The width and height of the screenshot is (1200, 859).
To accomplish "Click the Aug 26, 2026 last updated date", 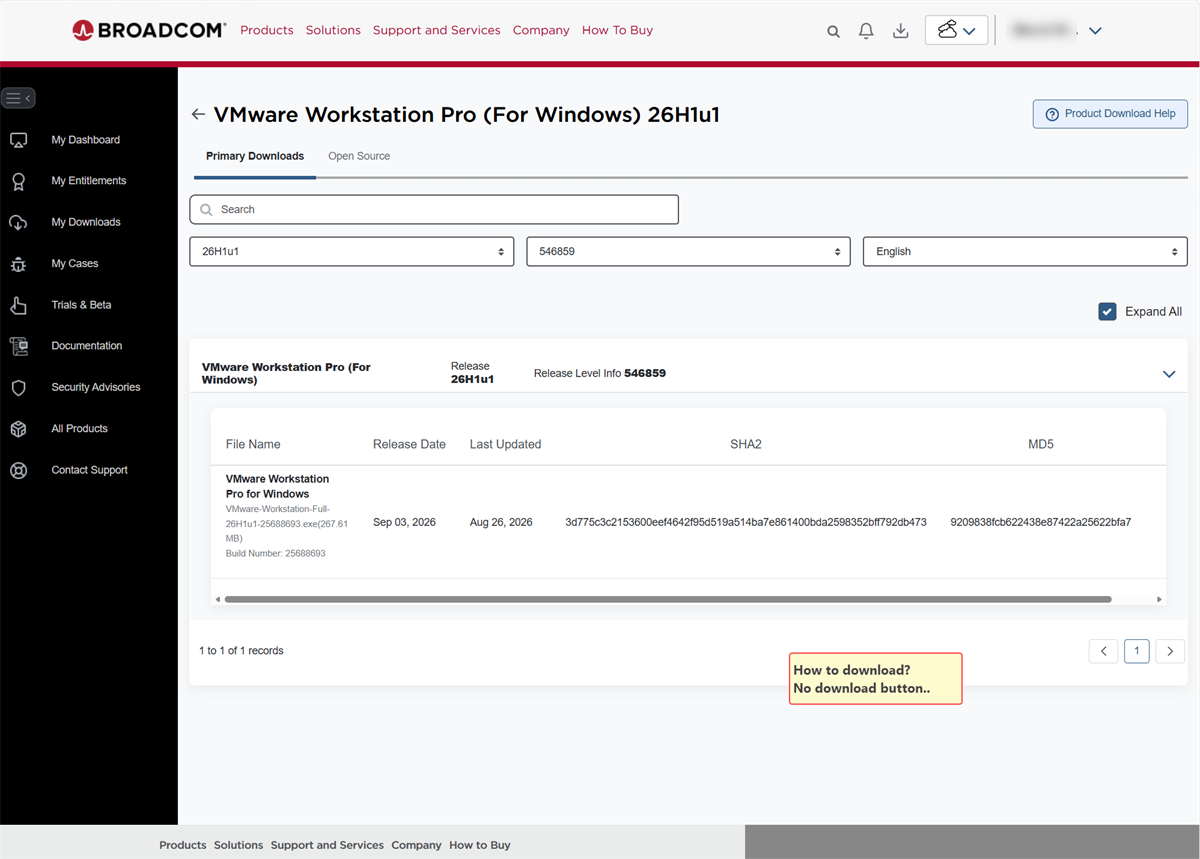I will click(501, 522).
